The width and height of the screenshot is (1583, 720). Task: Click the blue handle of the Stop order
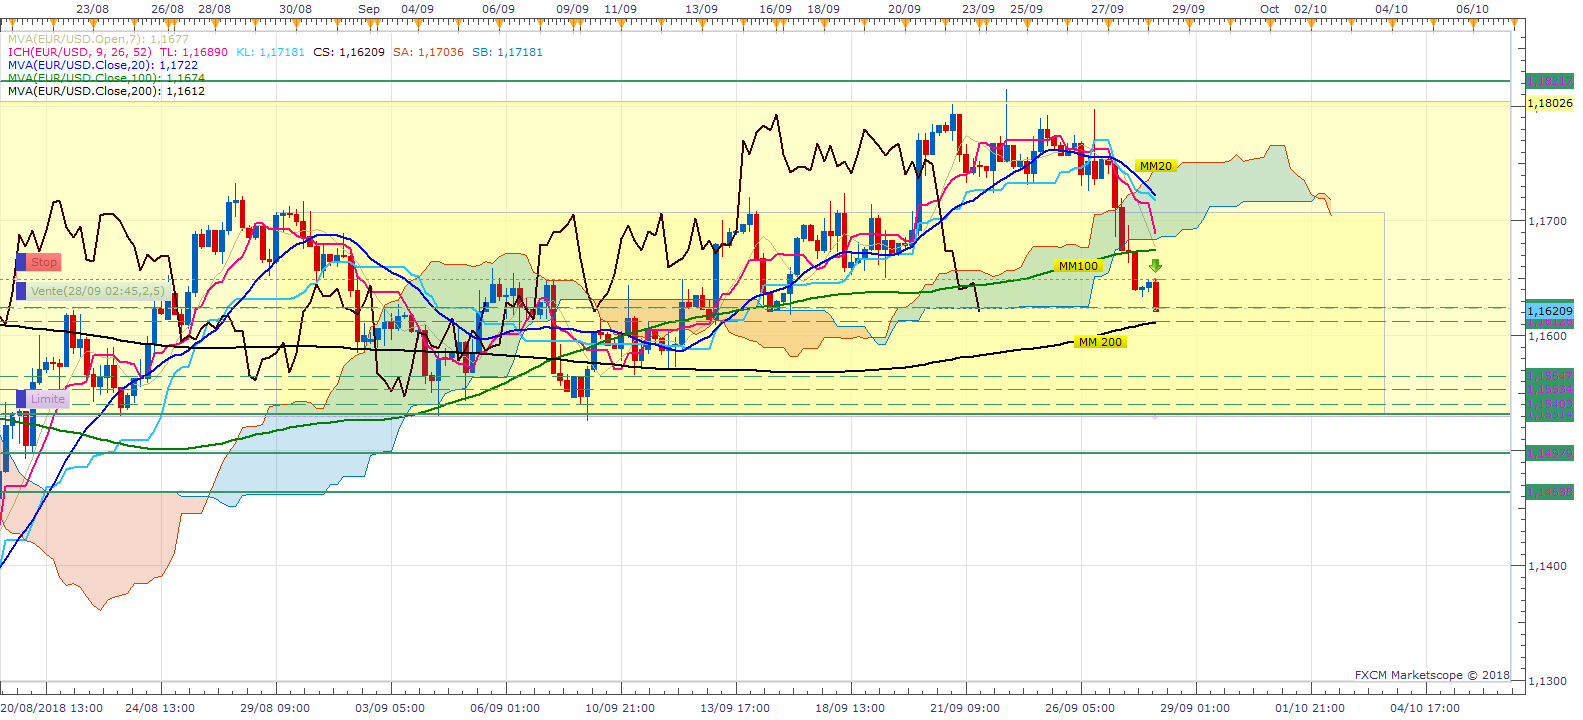click(x=21, y=262)
